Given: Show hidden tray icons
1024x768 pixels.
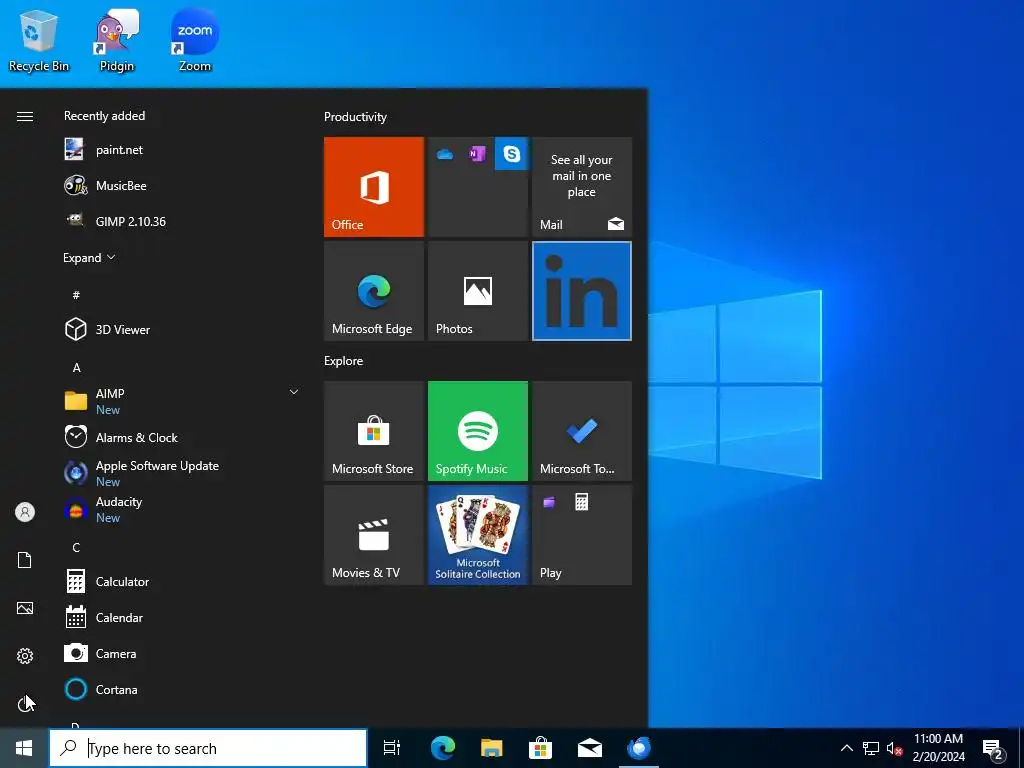Looking at the screenshot, I should 846,748.
